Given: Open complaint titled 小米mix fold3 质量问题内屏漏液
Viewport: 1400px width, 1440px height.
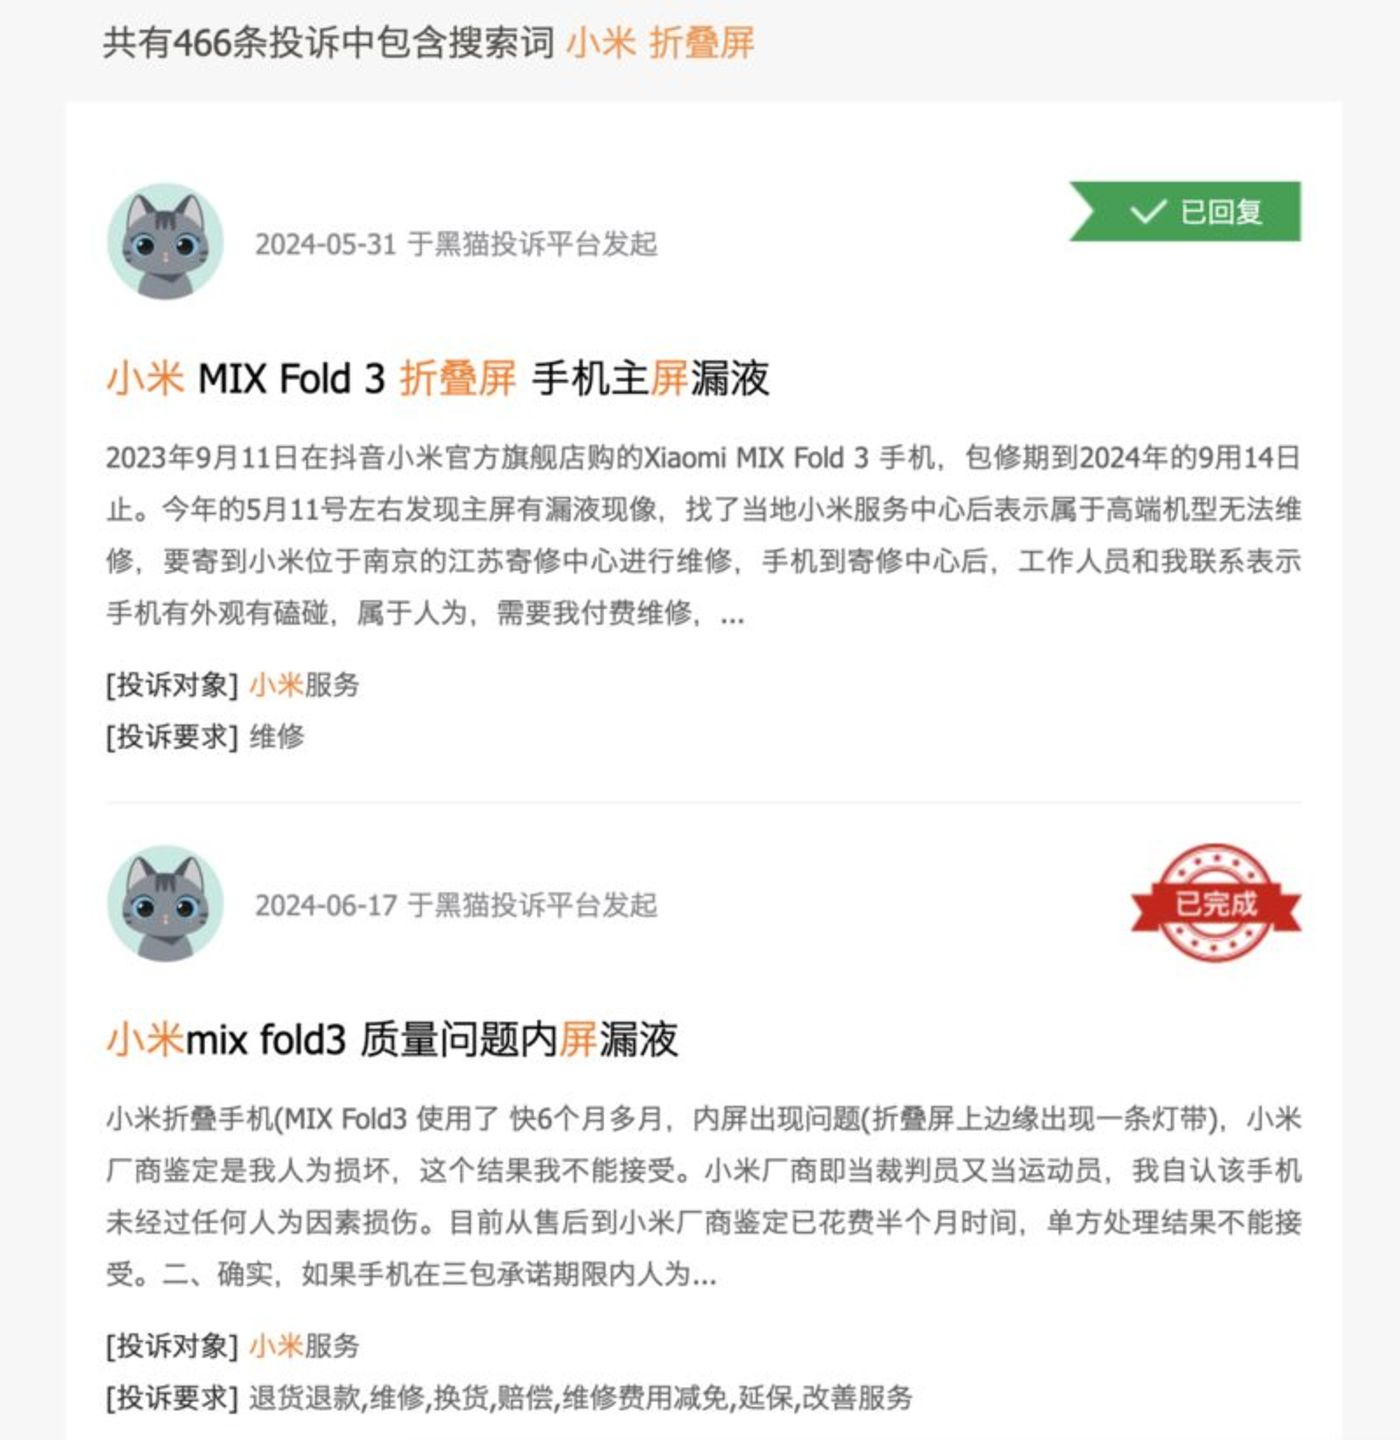Looking at the screenshot, I should (392, 1040).
